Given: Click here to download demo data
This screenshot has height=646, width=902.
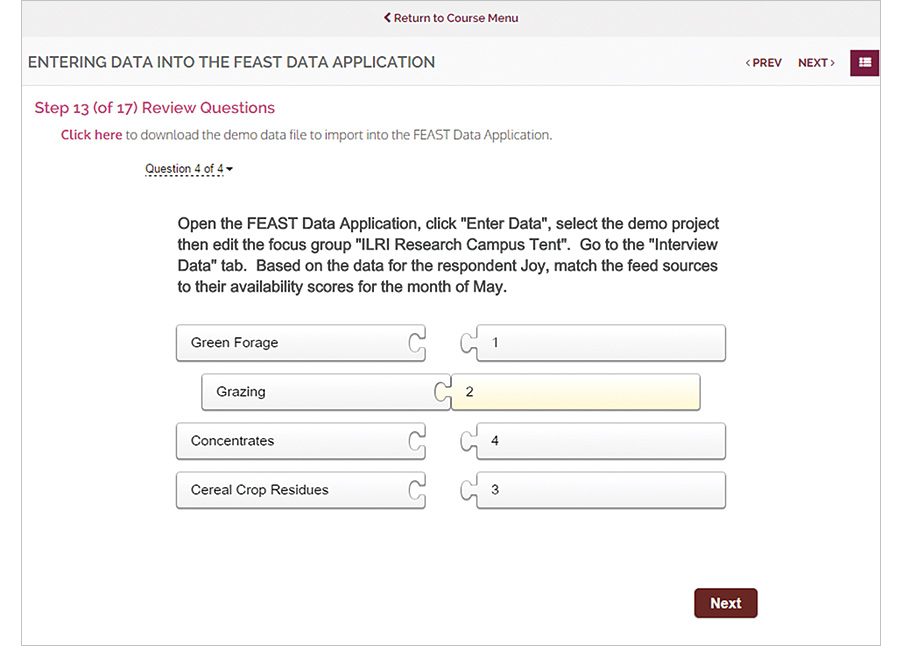Looking at the screenshot, I should click(x=91, y=135).
